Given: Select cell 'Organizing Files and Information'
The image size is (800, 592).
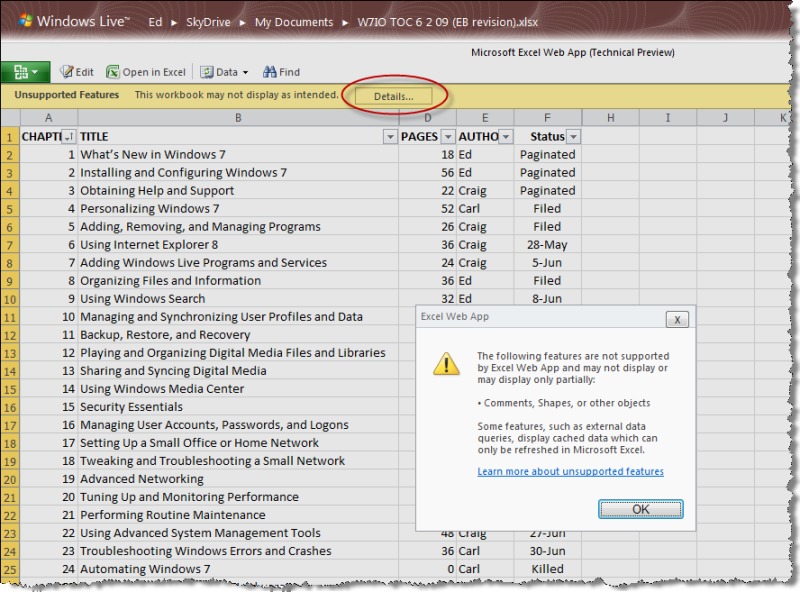Looking at the screenshot, I should (238, 281).
